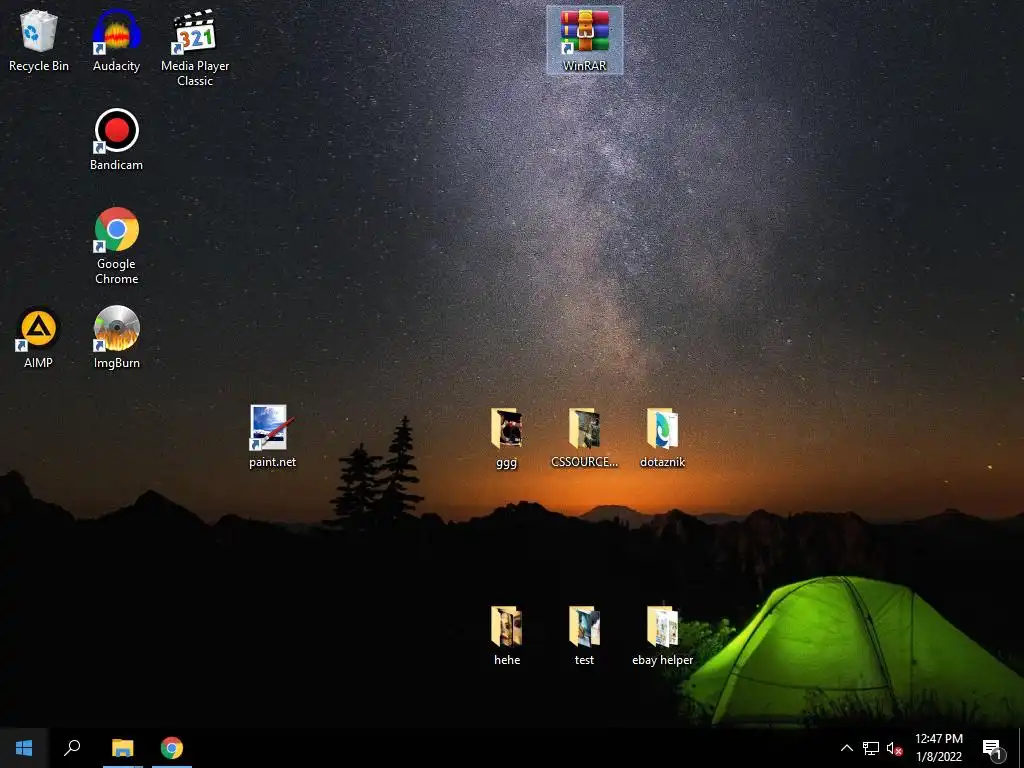
Task: Select the Audacity shortcut icon
Action: coord(116,40)
